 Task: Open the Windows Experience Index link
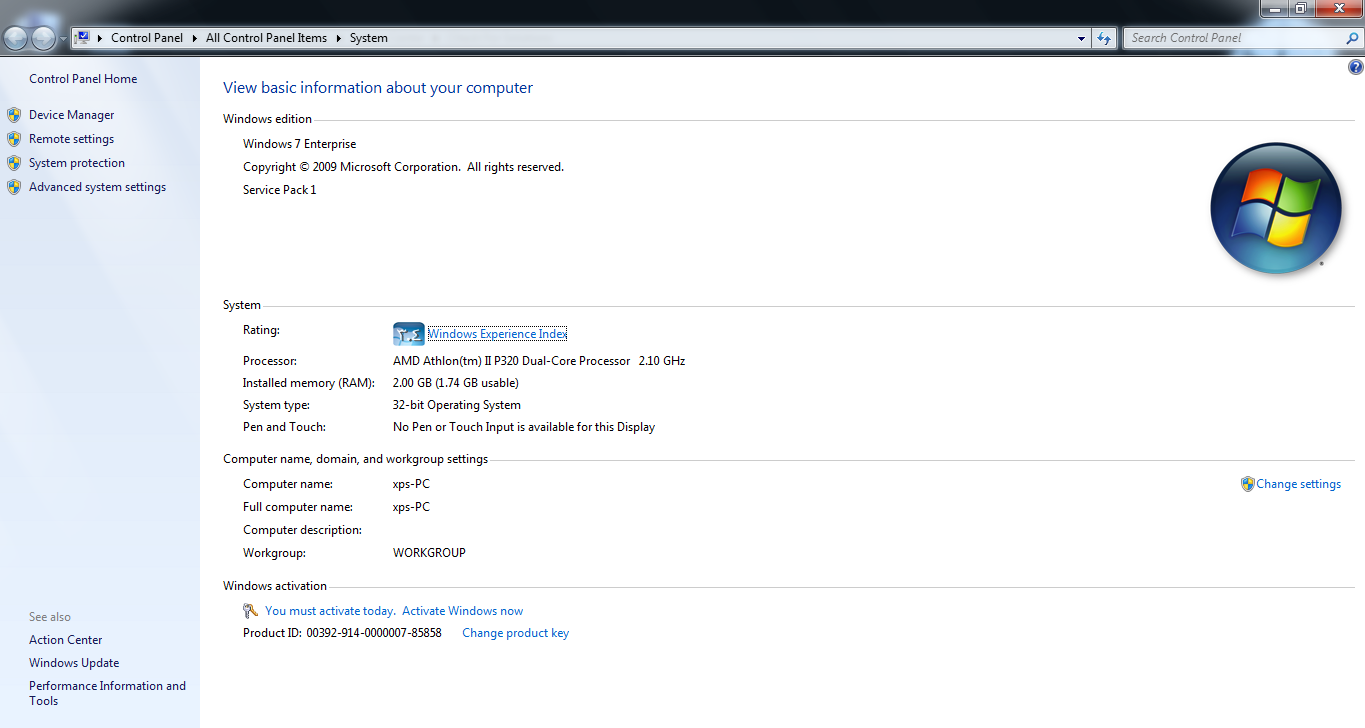[x=497, y=334]
